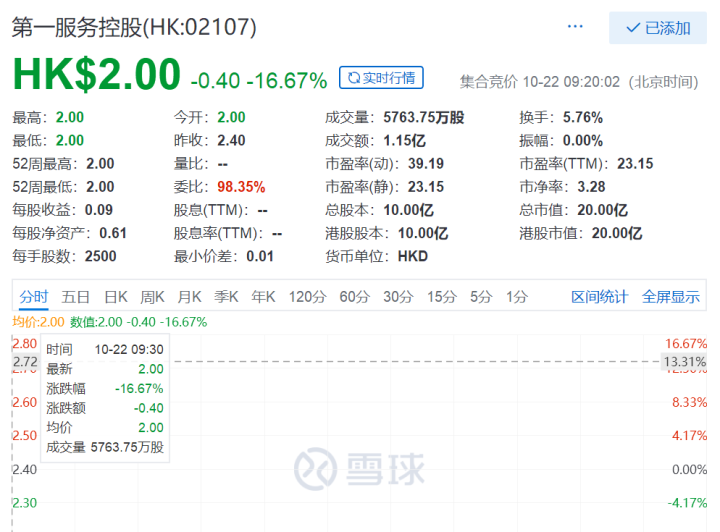Click the 成交额 1.15亿 value
720x532 pixels.
pyautogui.click(x=405, y=140)
